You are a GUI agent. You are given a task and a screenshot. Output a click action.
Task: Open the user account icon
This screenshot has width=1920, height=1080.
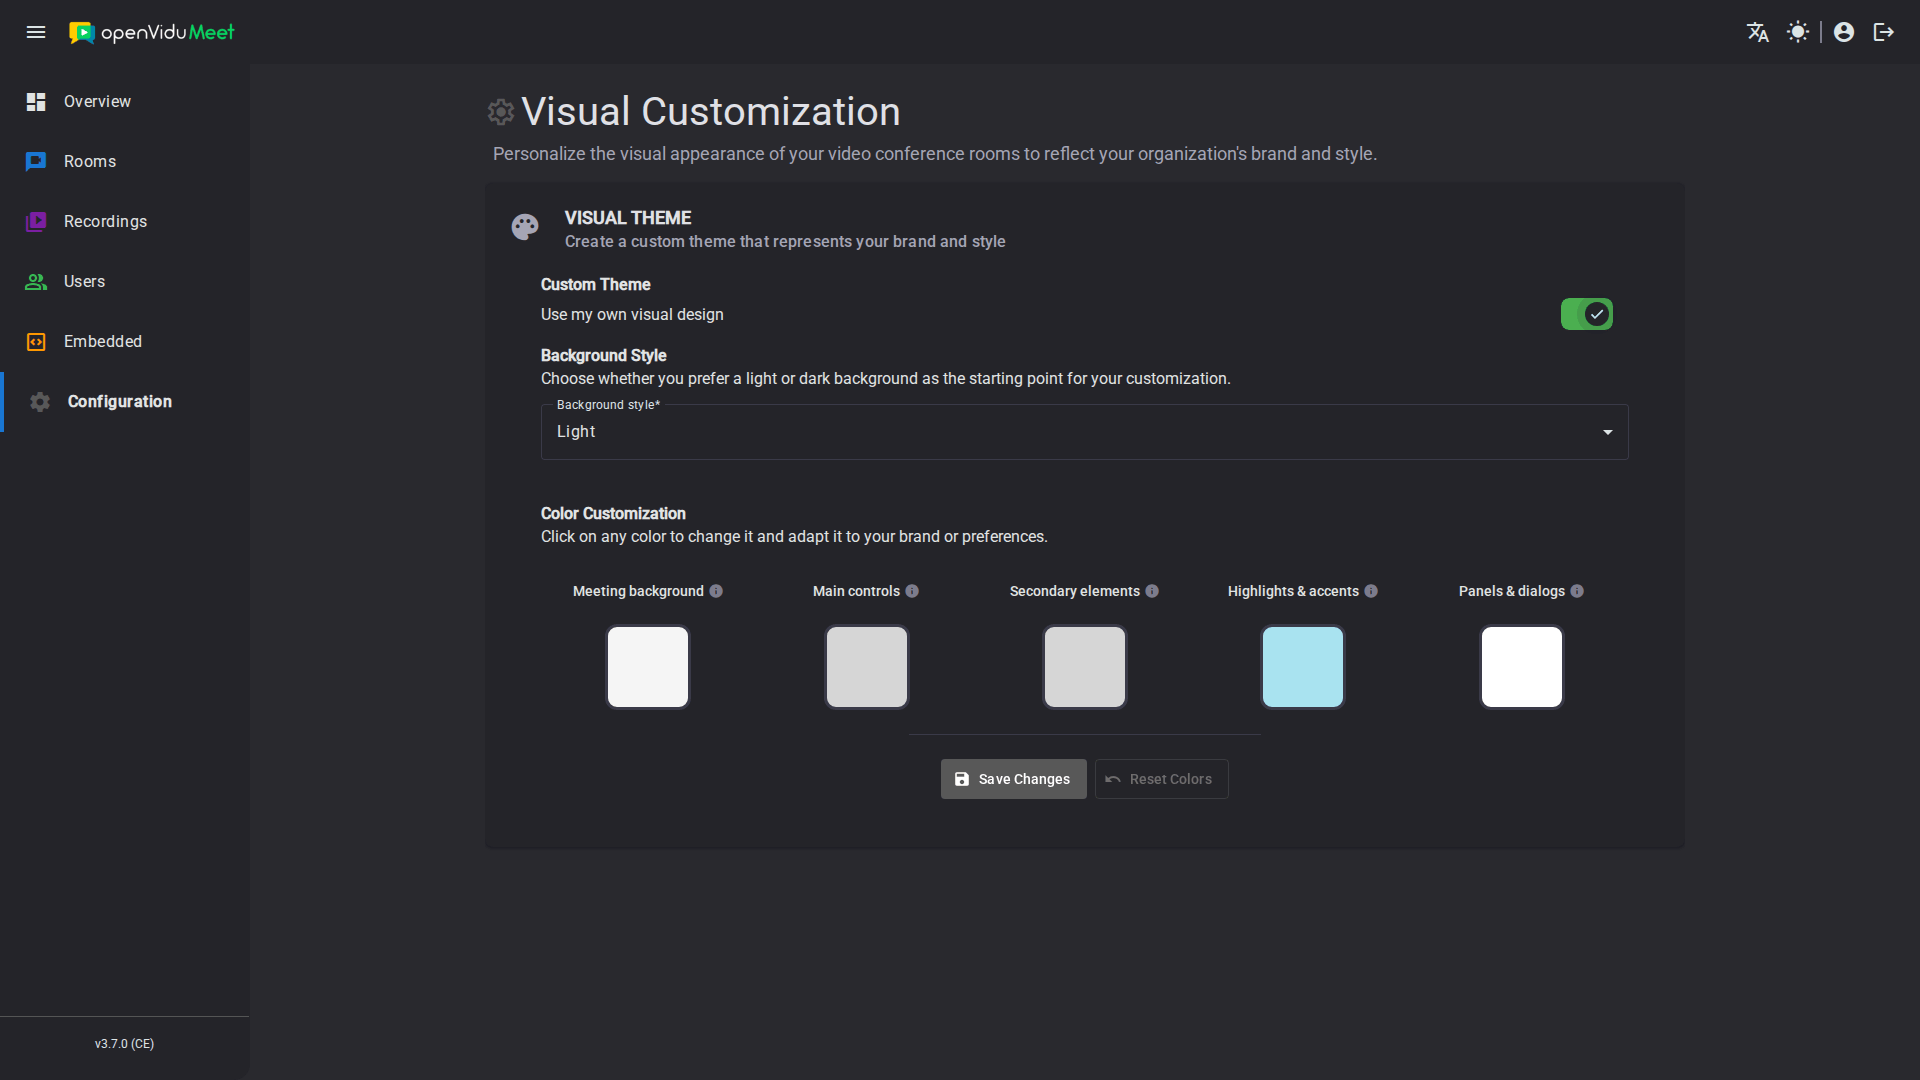[1844, 32]
